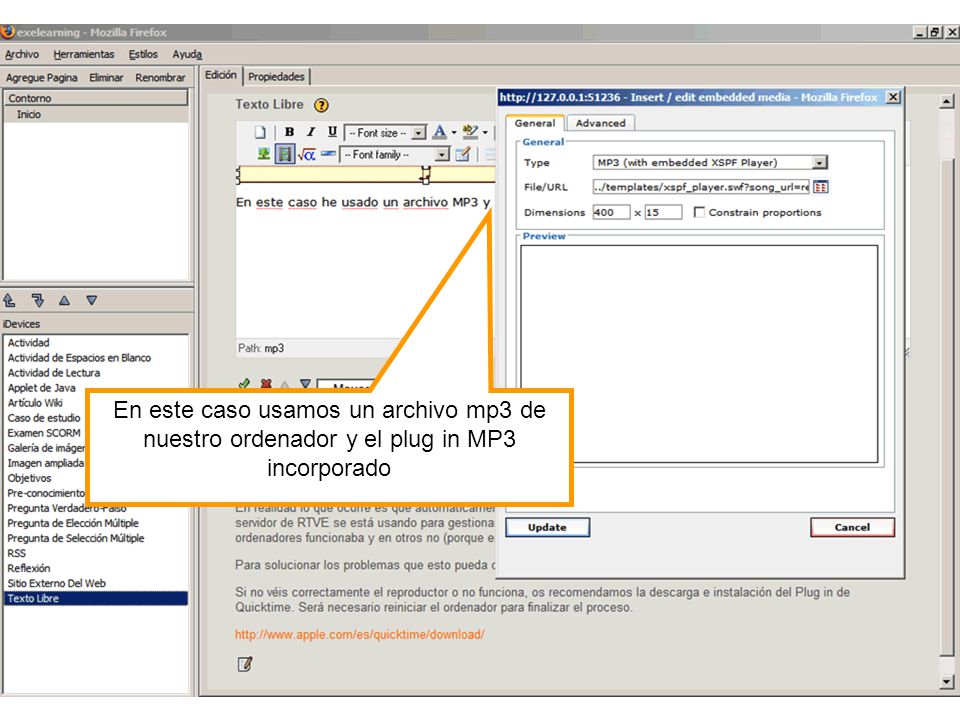The width and height of the screenshot is (960, 720).
Task: Click the embedded media filmstrip icon
Action: point(285,154)
